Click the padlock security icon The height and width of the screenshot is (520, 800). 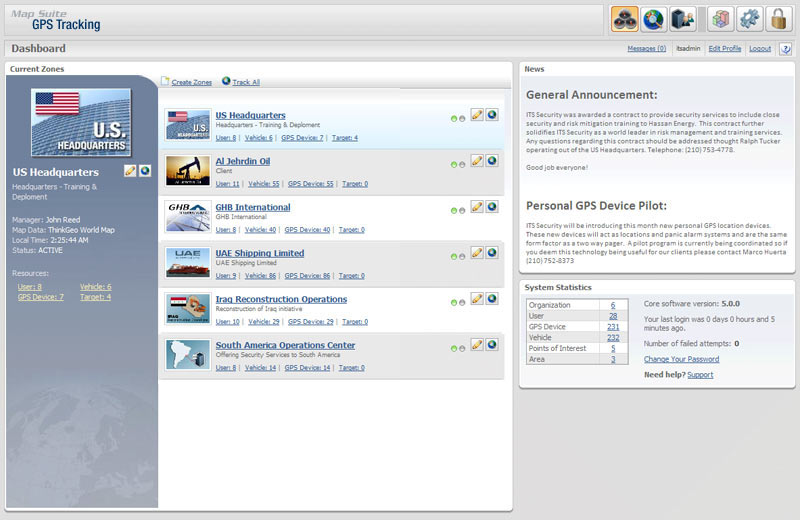[779, 19]
